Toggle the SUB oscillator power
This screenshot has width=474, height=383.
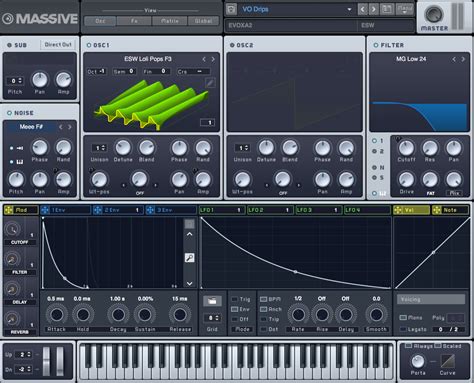9,45
